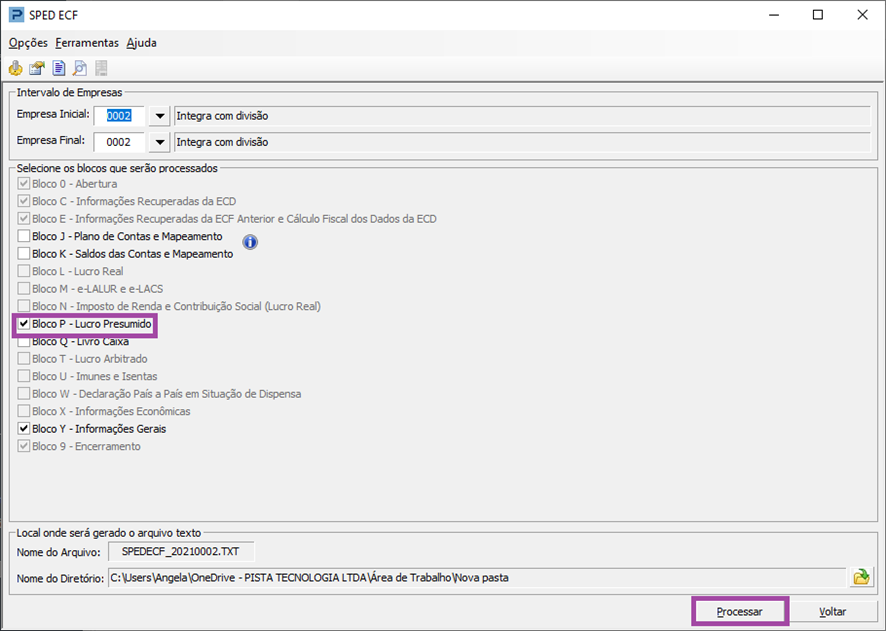
Task: Click the blue text document toolbar icon
Action: pyautogui.click(x=58, y=68)
